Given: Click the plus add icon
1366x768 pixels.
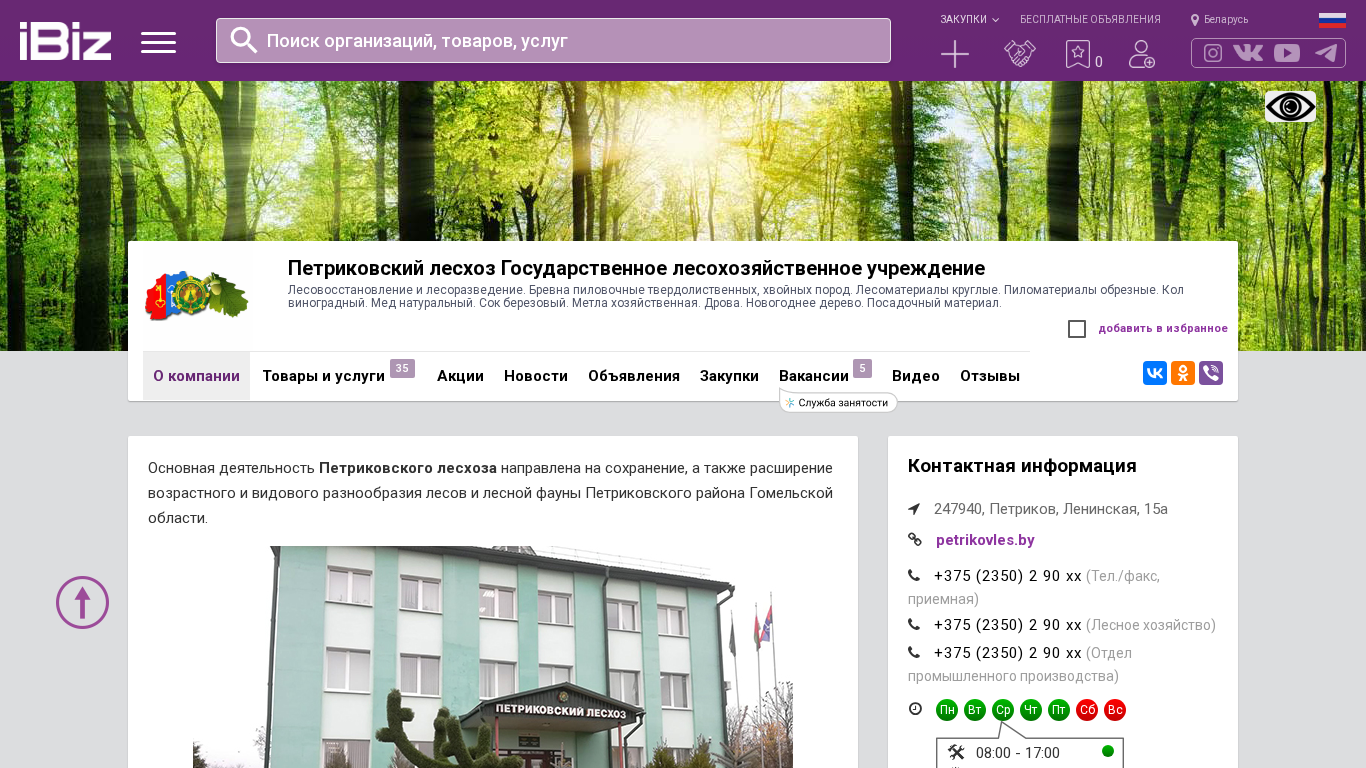Looking at the screenshot, I should 955,54.
